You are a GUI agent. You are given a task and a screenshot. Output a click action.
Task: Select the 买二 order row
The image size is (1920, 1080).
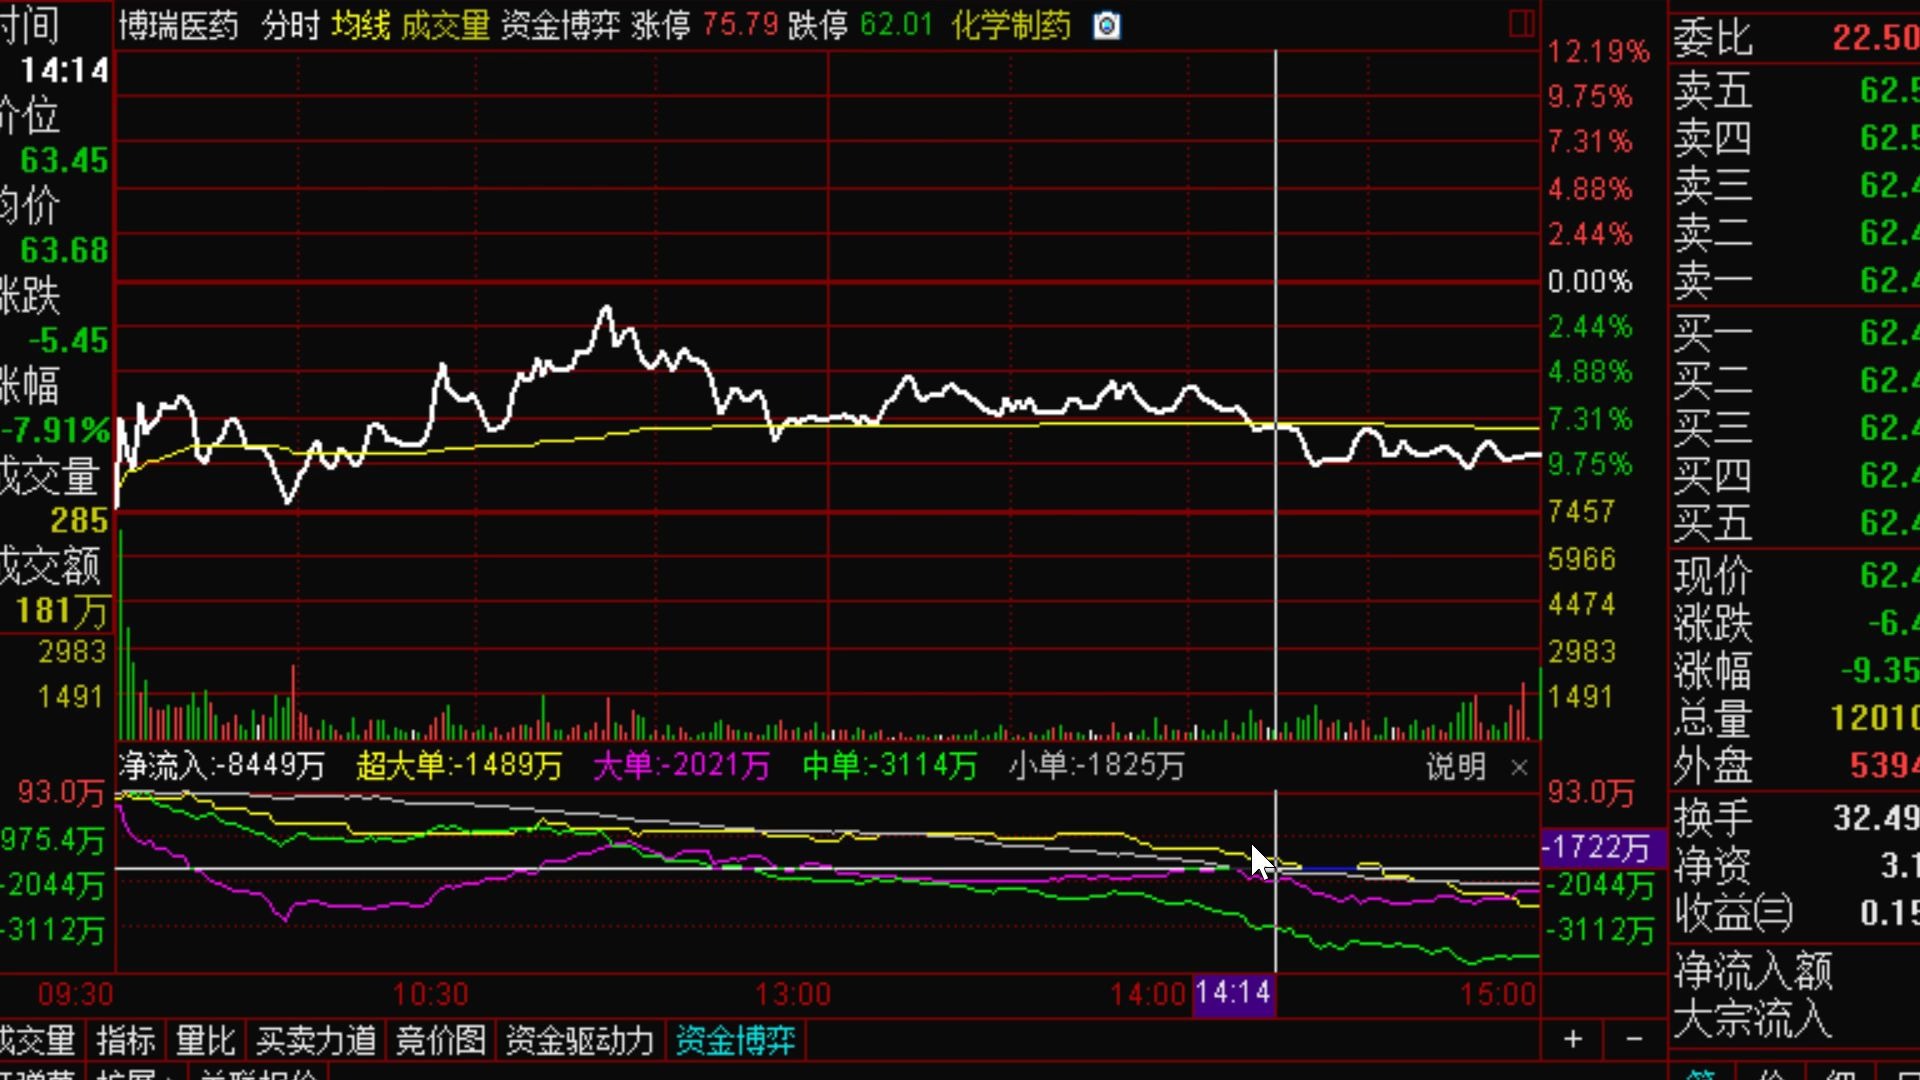click(x=1795, y=381)
